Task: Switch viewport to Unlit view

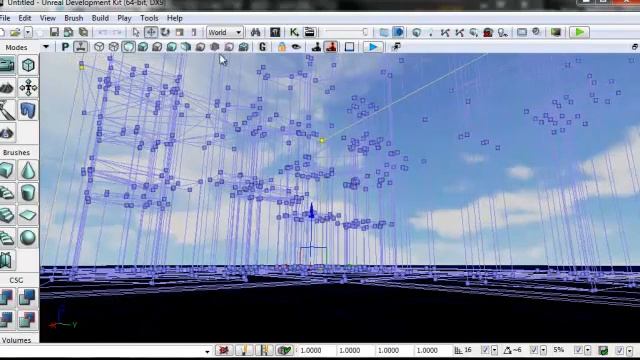Action: coord(128,47)
